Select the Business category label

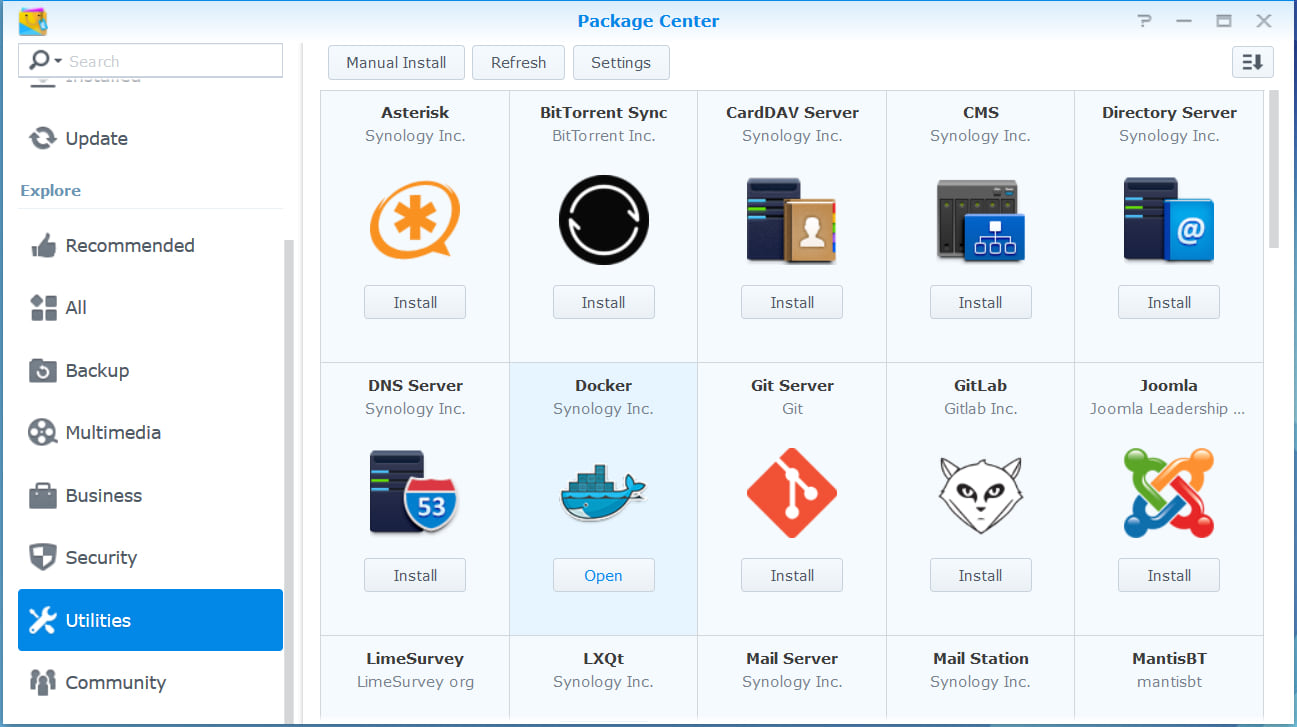click(x=104, y=495)
